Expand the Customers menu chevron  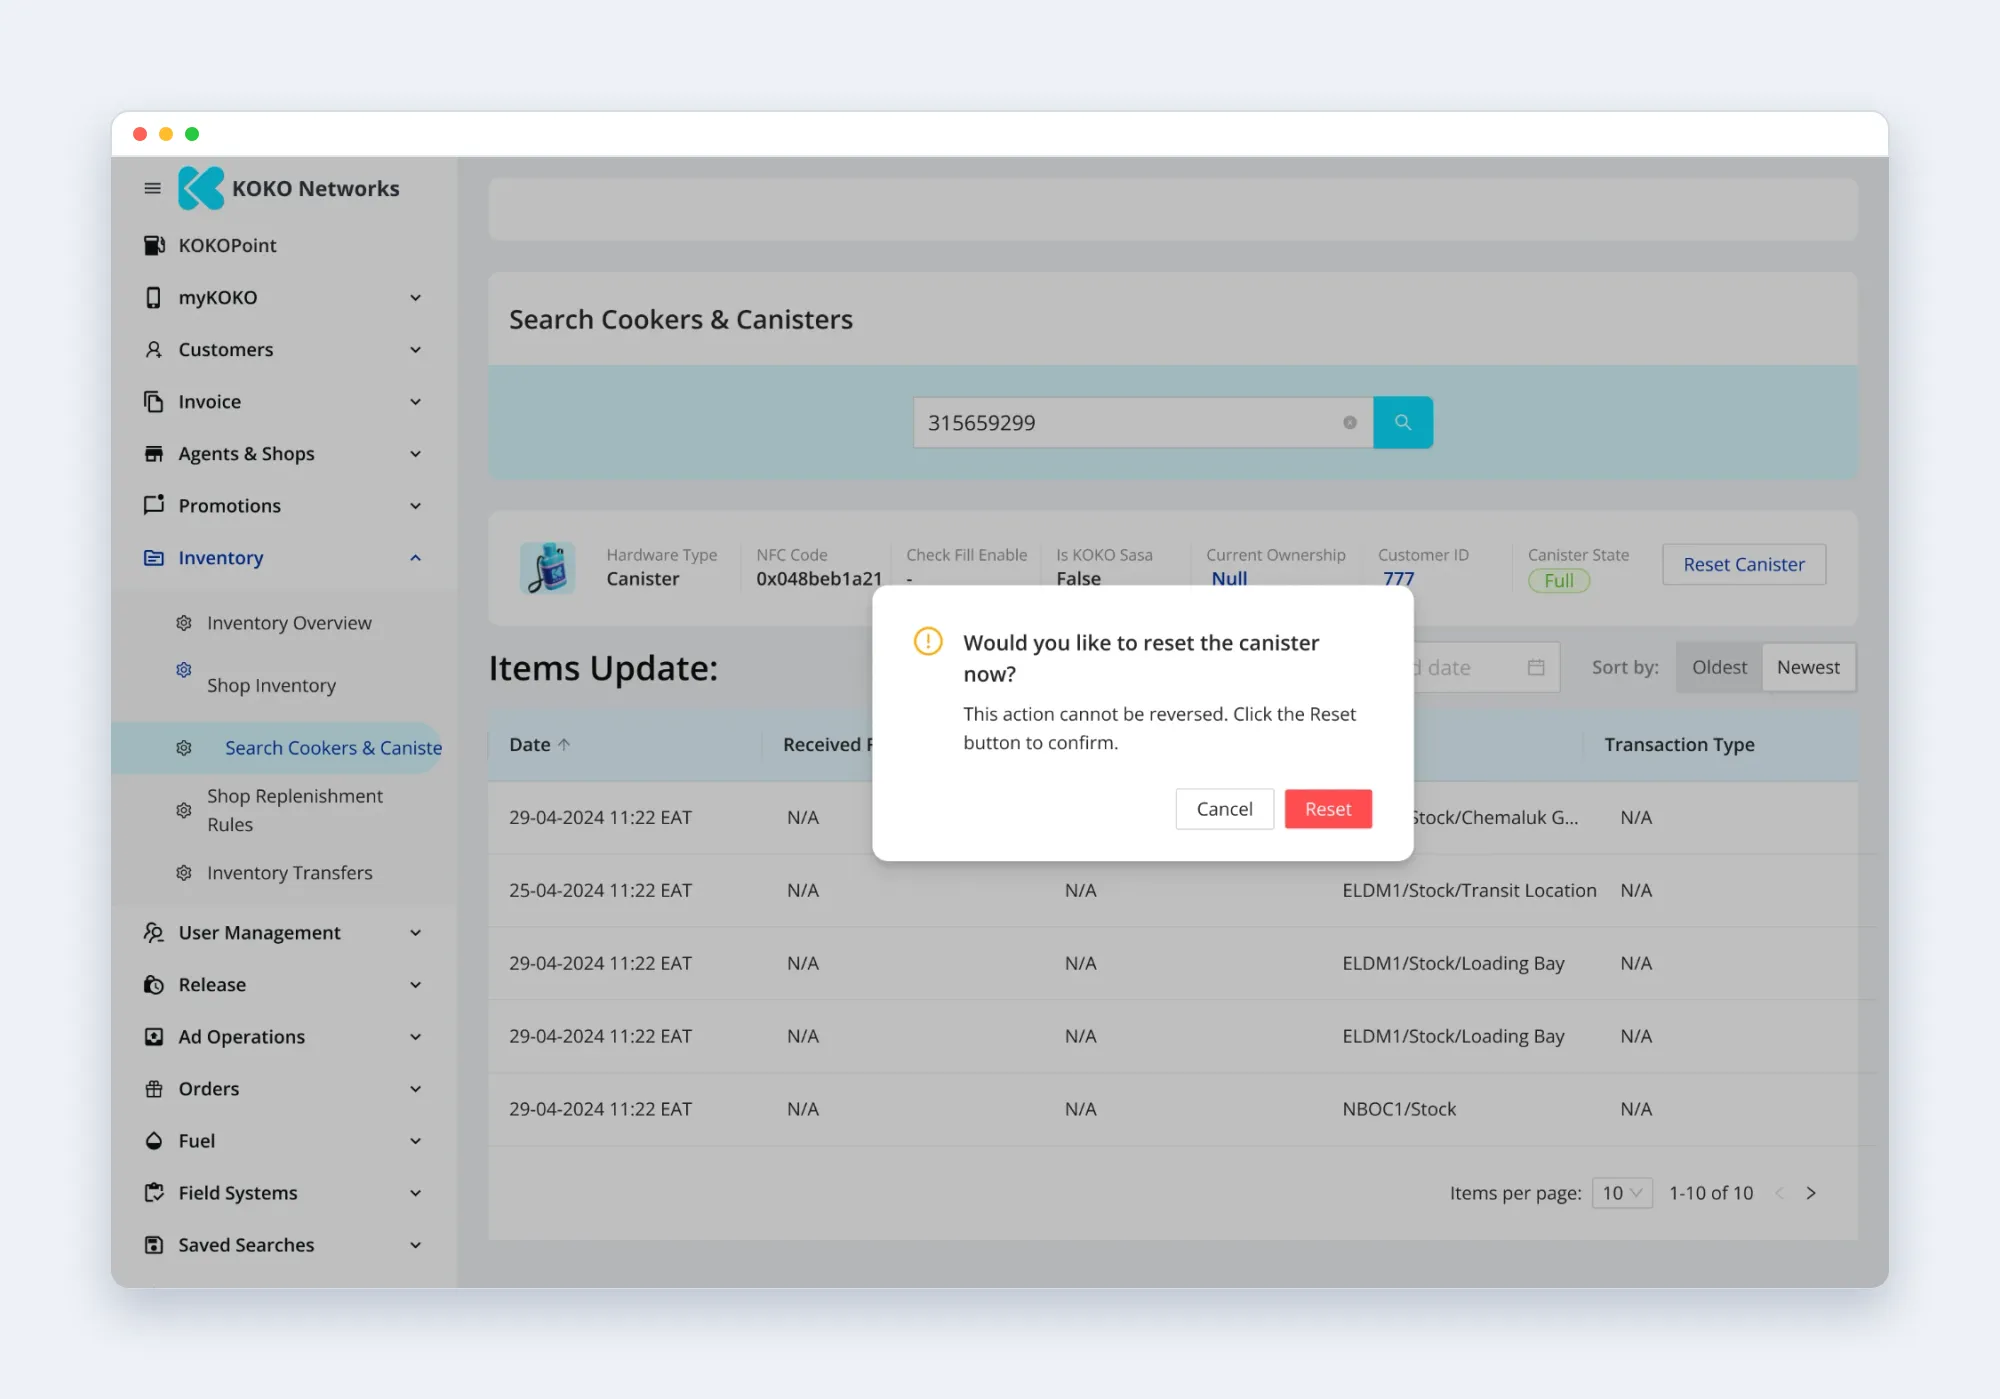(415, 349)
